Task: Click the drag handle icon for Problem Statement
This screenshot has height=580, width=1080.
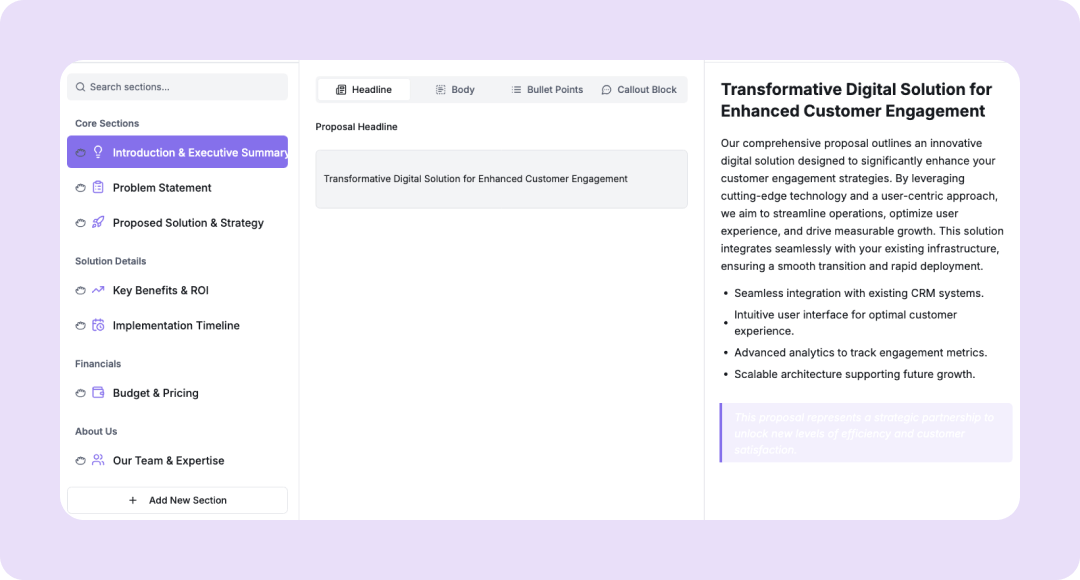Action: tap(80, 188)
